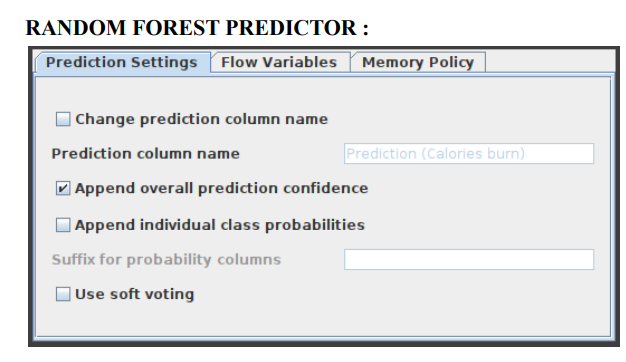Click the blank panel area below Use soft voting
The image size is (626, 362).
tap(323, 319)
